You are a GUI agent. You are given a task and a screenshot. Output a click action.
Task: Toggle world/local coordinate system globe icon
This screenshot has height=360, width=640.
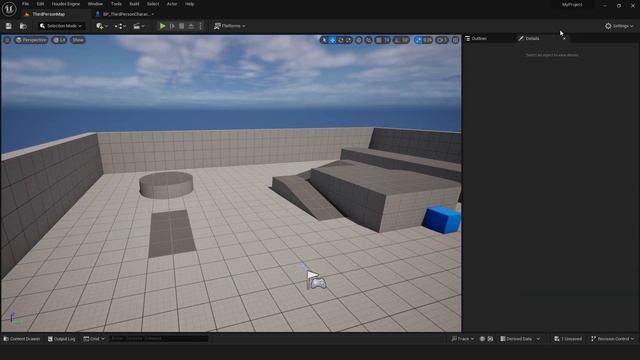pyautogui.click(x=358, y=40)
